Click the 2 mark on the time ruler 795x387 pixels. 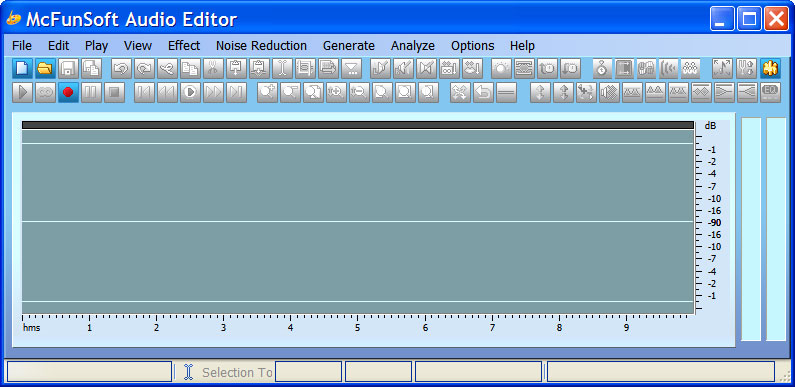[x=156, y=328]
